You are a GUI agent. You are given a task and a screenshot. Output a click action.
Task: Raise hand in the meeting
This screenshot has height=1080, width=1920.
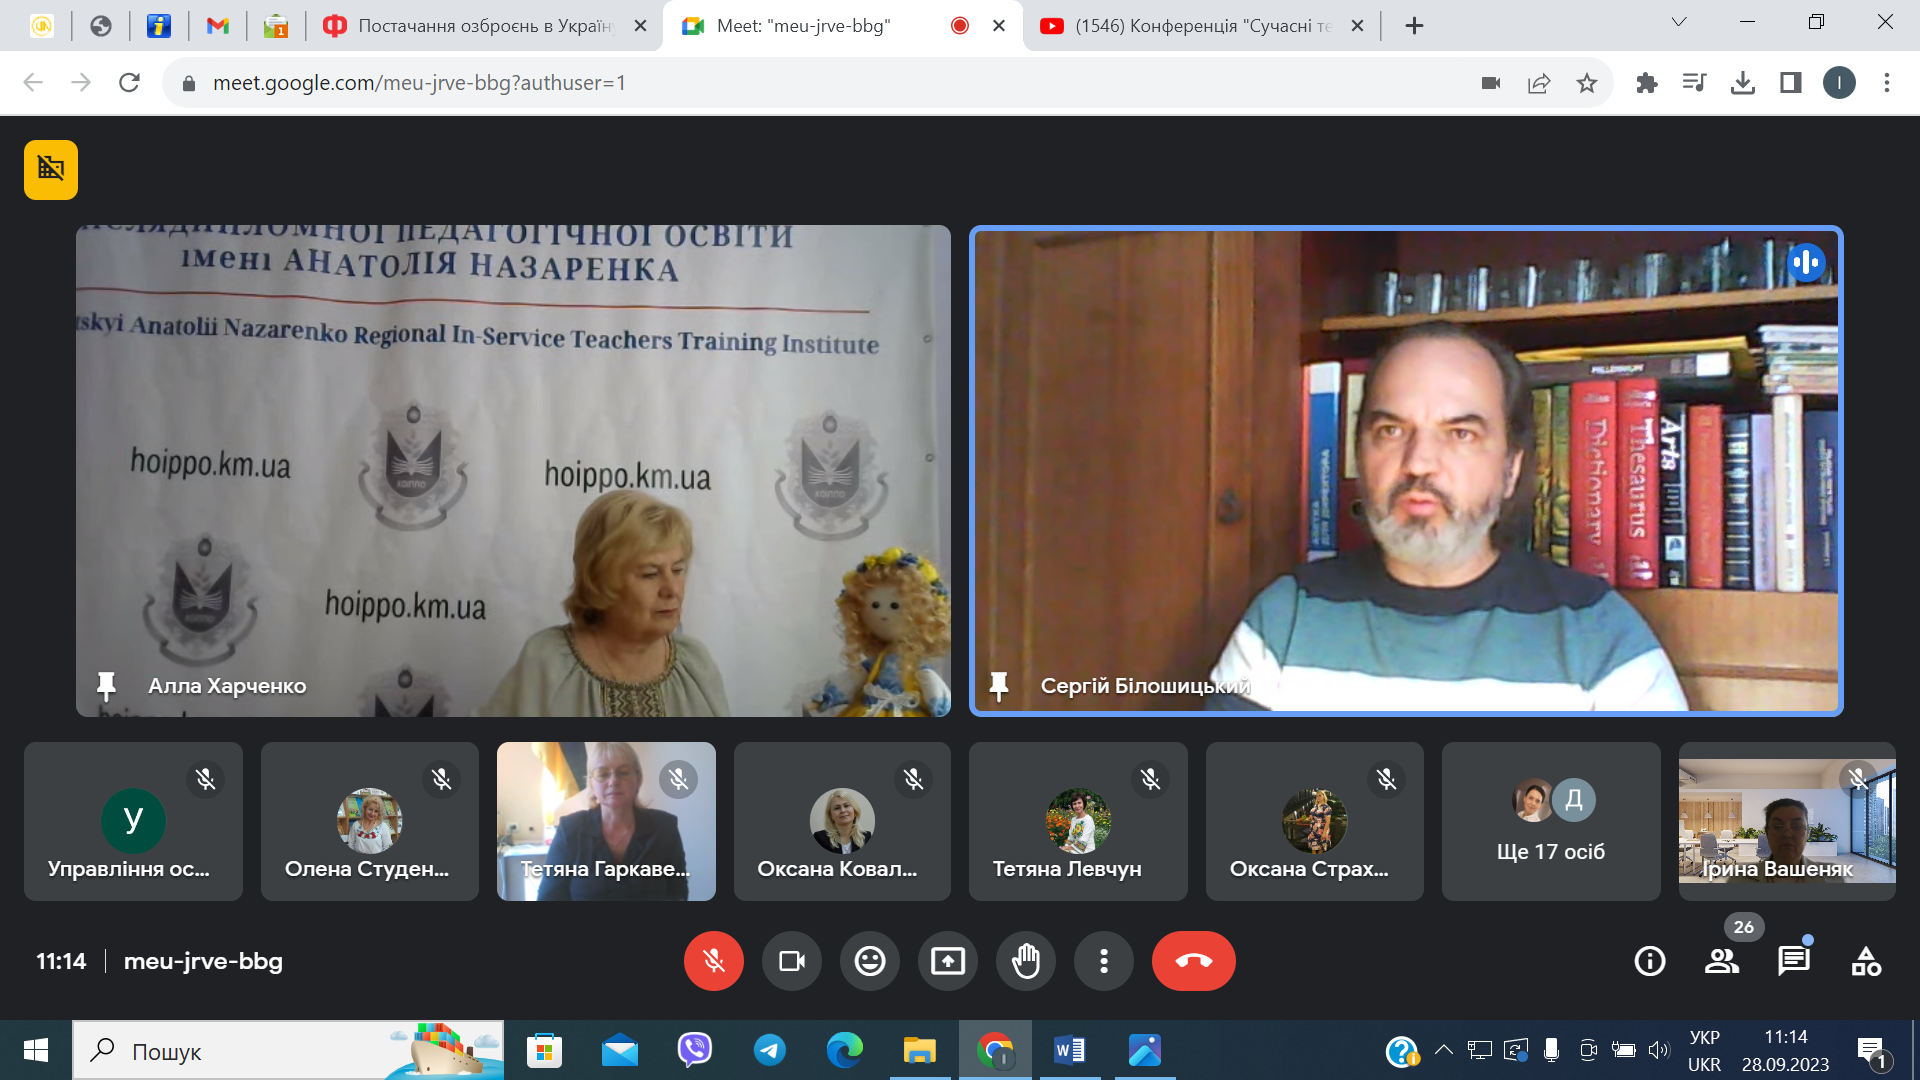[x=1025, y=961]
